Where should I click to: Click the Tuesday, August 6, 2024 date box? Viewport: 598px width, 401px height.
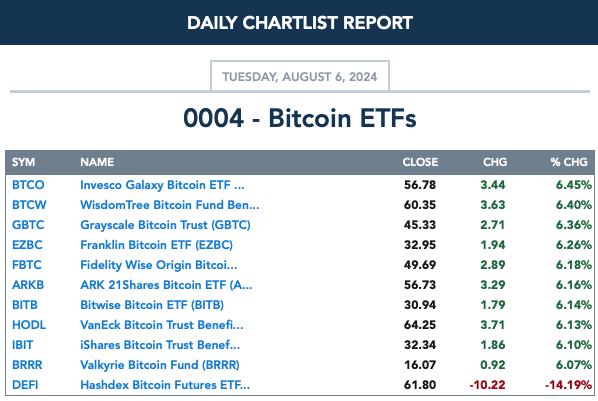pos(300,76)
